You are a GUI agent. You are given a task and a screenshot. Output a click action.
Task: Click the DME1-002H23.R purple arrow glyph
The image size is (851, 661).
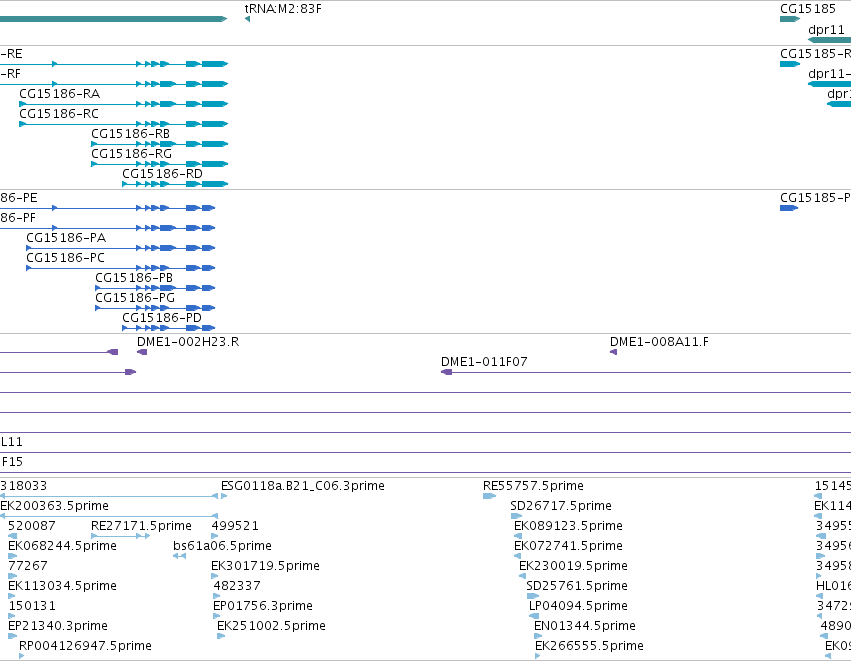142,352
